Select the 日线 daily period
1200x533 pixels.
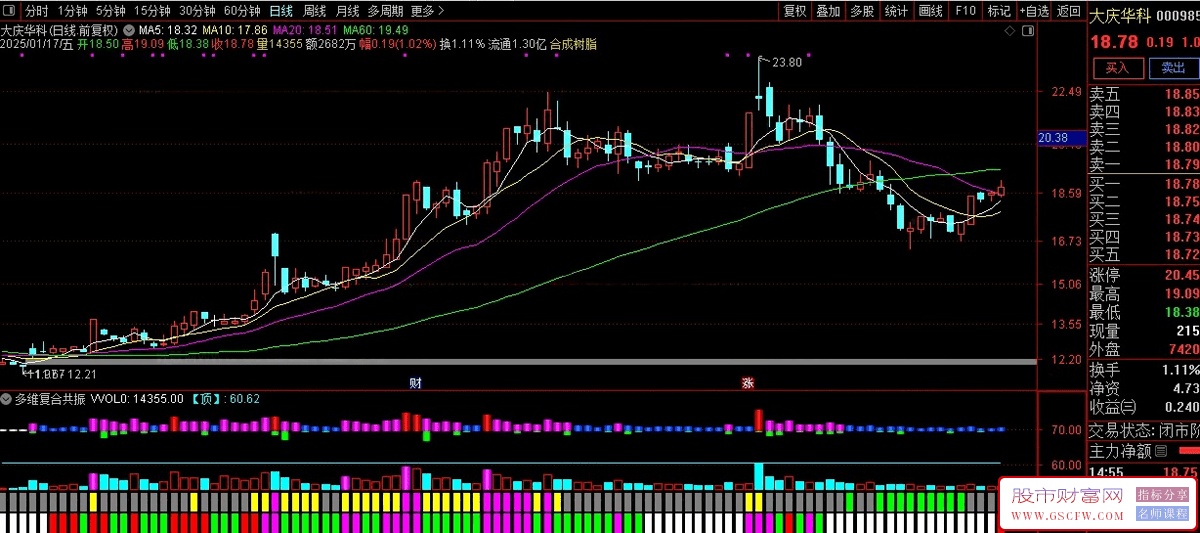pos(281,11)
